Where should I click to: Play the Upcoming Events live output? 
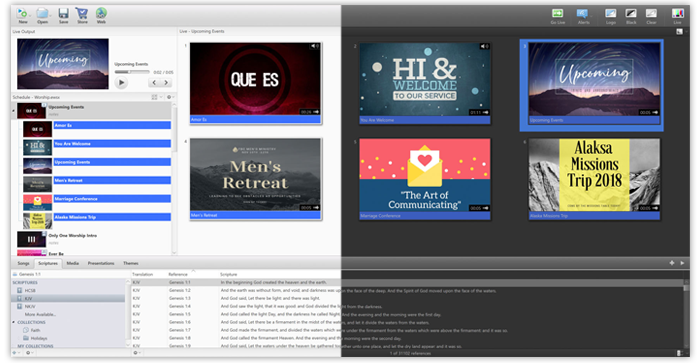[x=121, y=83]
